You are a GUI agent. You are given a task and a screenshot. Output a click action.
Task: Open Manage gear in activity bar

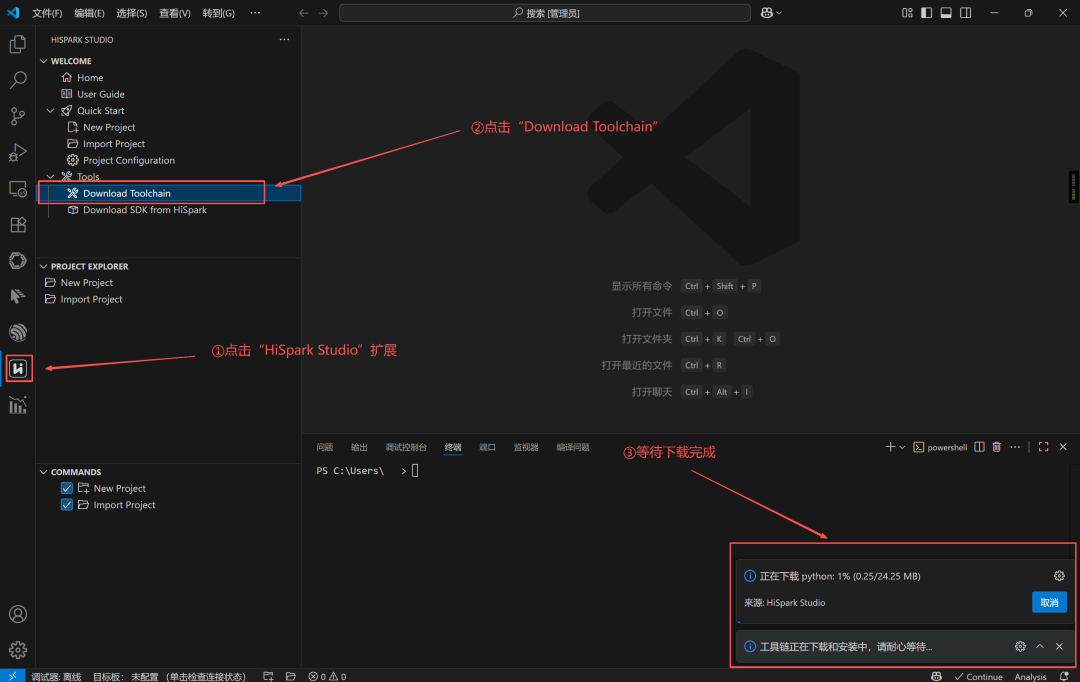pos(18,650)
